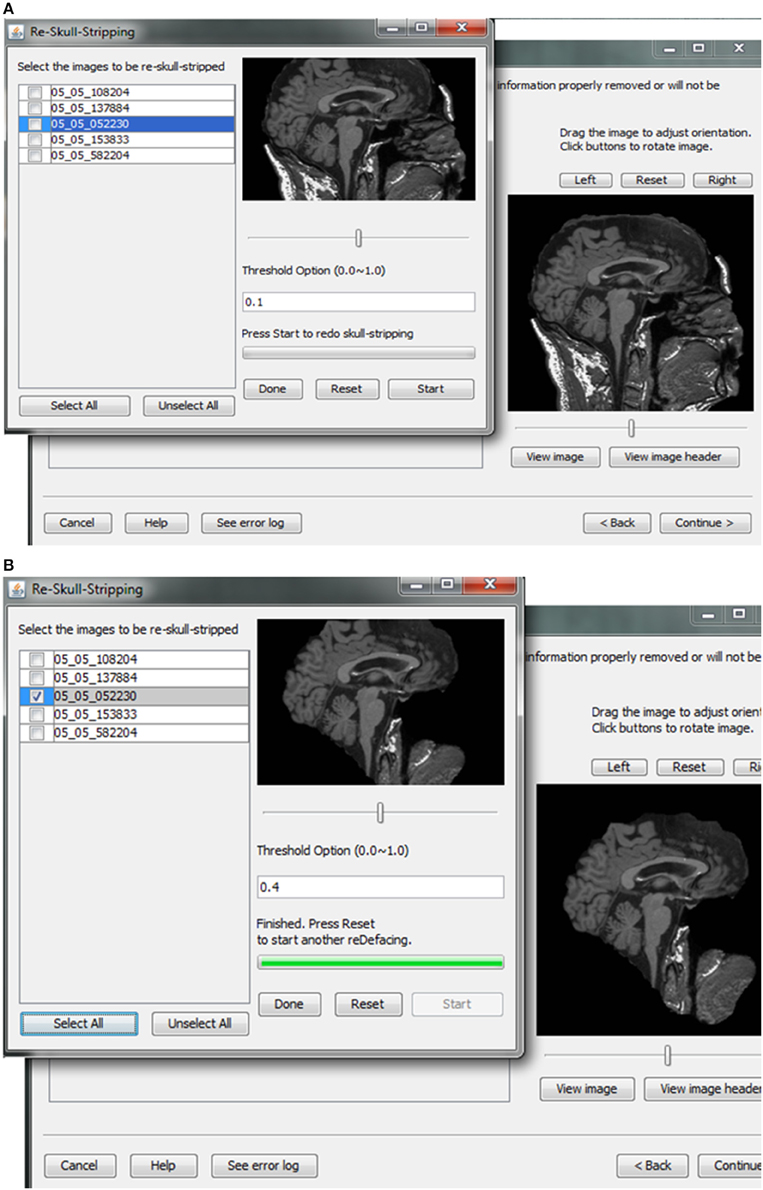This screenshot has width=763, height=1190.
Task: Click Reset beside Done in panel B dialog
Action: (367, 1004)
